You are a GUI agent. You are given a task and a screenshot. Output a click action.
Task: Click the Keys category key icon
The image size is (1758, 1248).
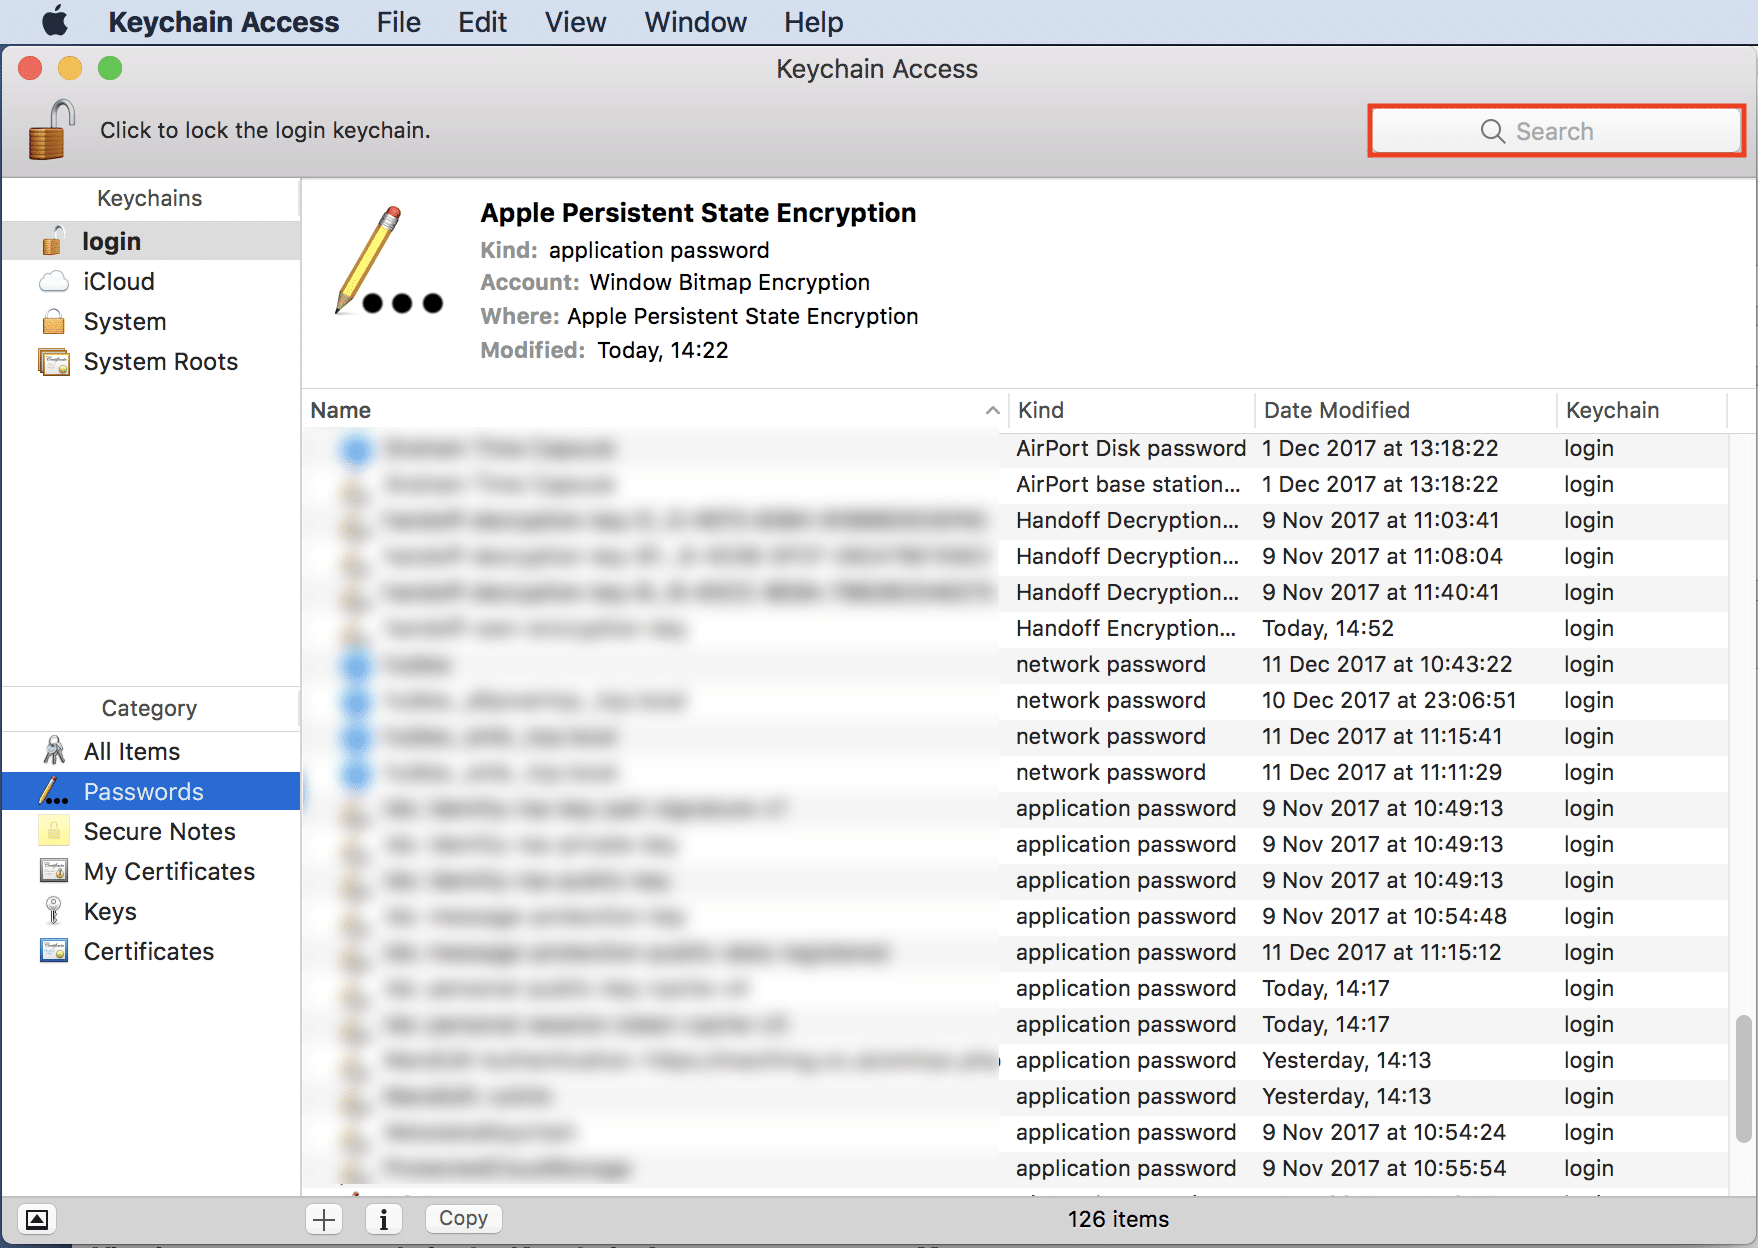tap(54, 911)
